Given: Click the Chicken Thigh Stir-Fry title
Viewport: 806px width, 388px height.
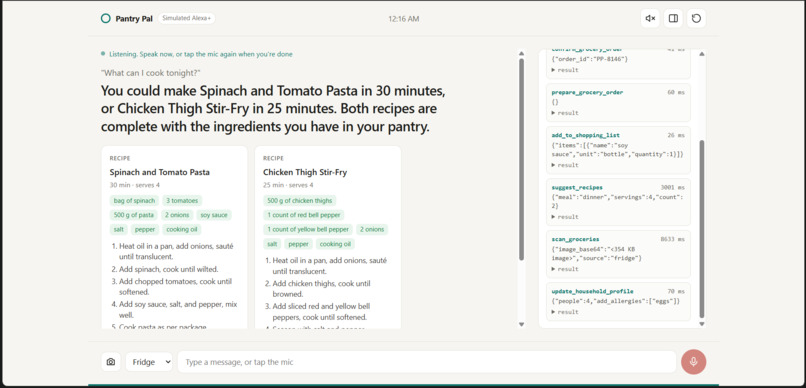Looking at the screenshot, I should tap(305, 172).
